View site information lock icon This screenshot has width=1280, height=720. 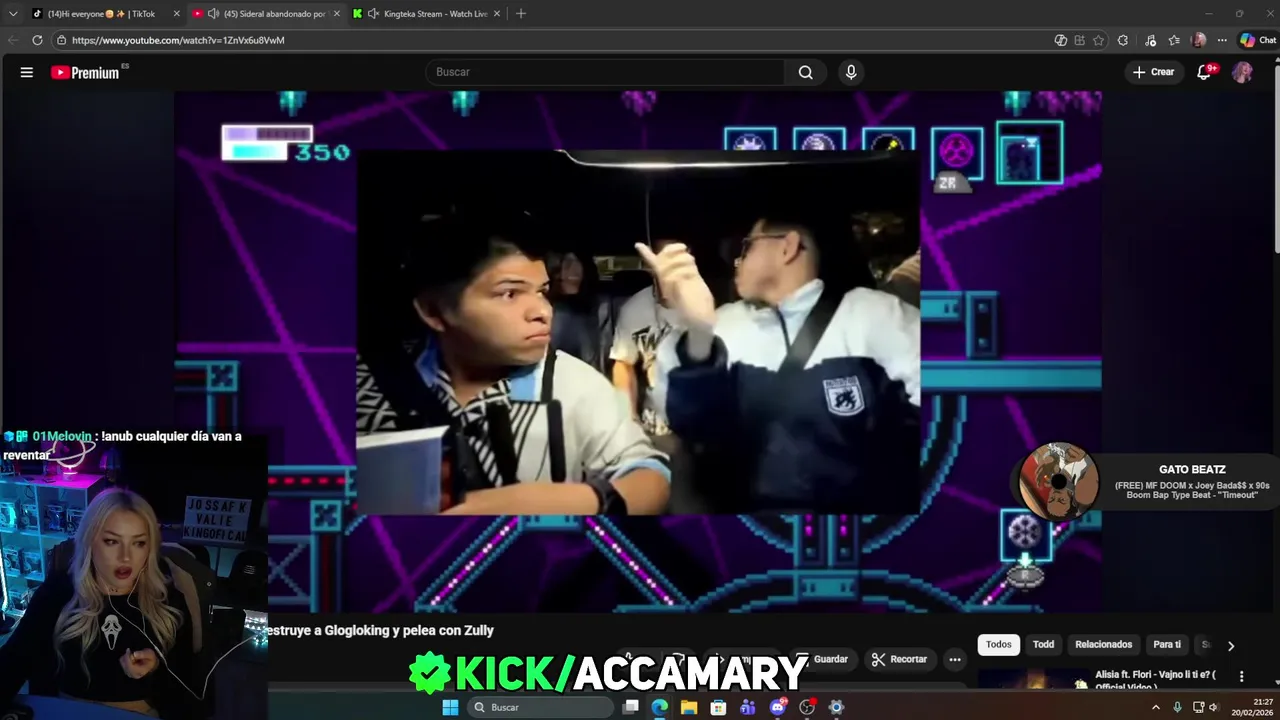[61, 40]
